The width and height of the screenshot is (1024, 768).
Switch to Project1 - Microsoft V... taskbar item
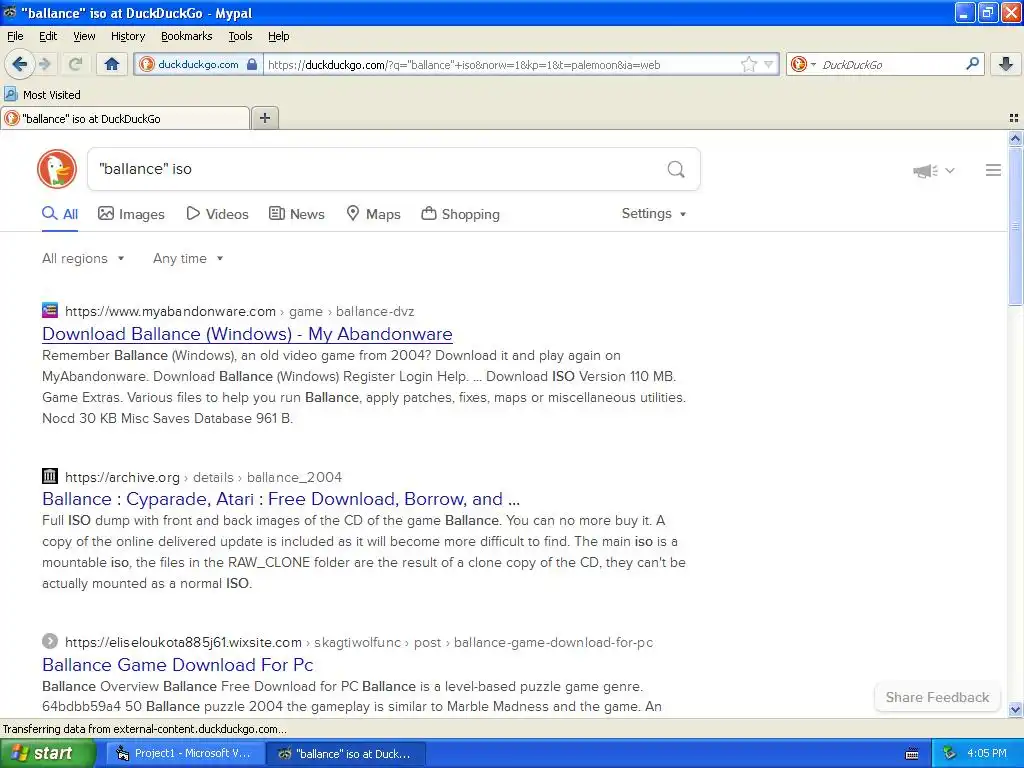coord(185,754)
